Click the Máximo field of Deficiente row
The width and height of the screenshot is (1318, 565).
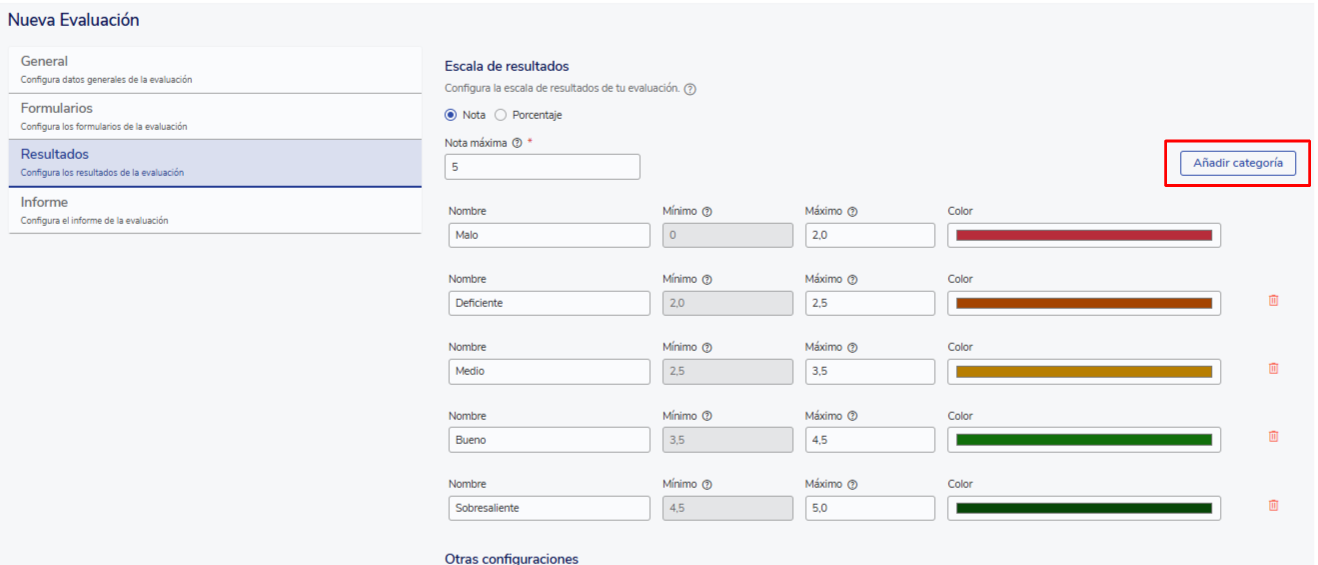[x=870, y=303]
